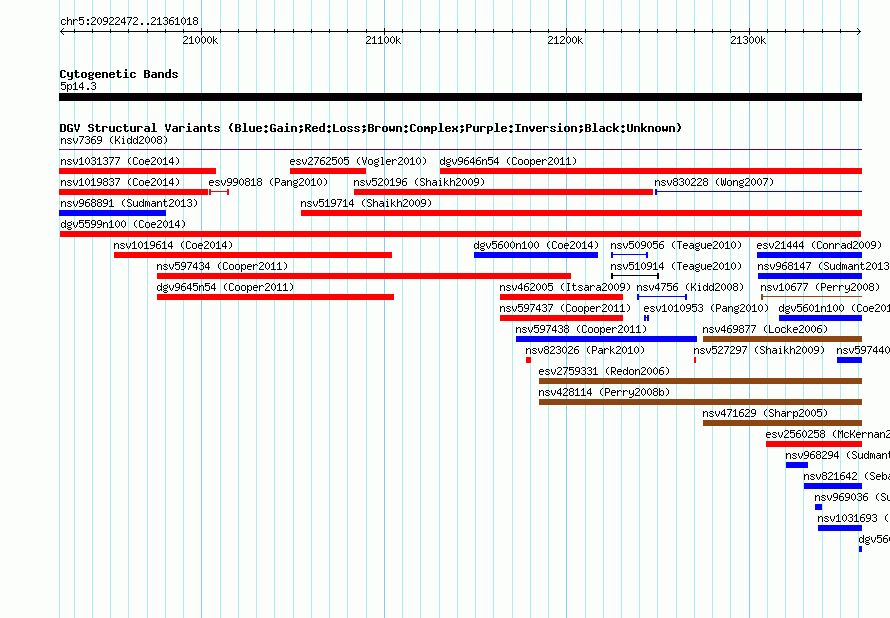The width and height of the screenshot is (890, 618).
Task: Click the red bar under esv2762505
Action: [328, 171]
